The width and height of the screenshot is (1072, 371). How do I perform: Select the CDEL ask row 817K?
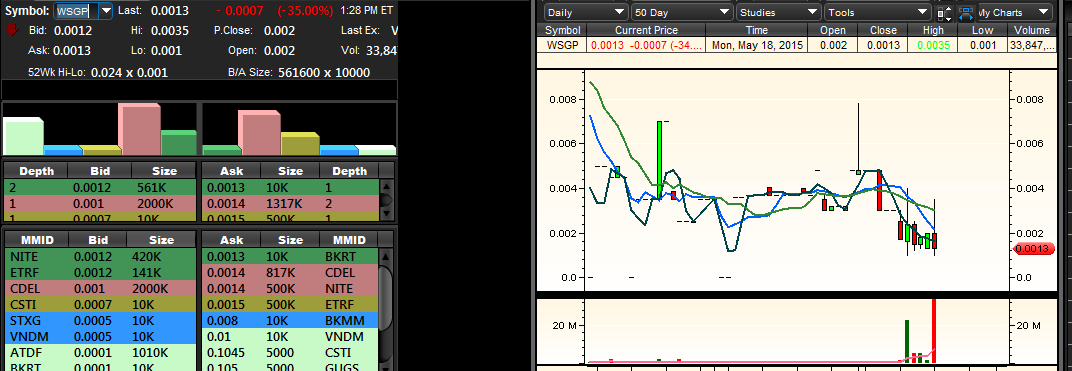(x=291, y=273)
